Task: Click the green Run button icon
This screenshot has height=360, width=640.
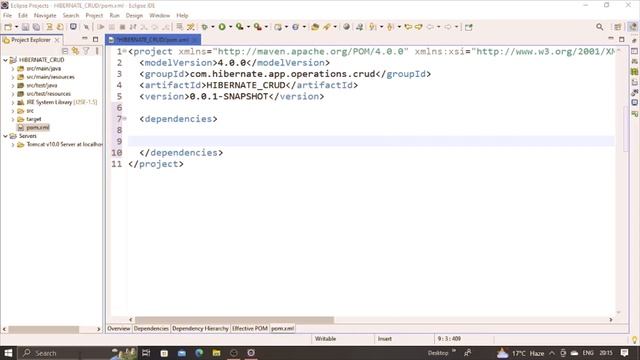Action: 222,27
